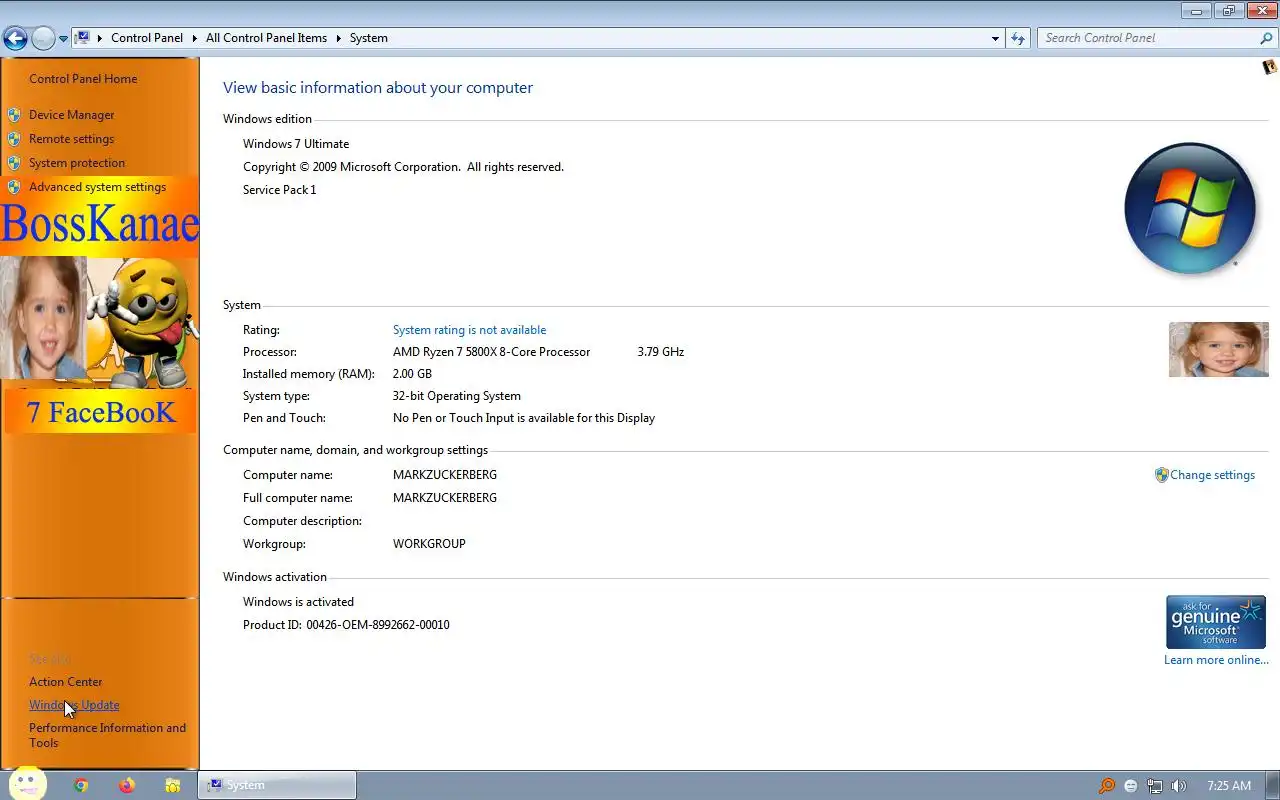Viewport: 1280px width, 800px height.
Task: Click the OEM child photo in System section
Action: click(1218, 349)
